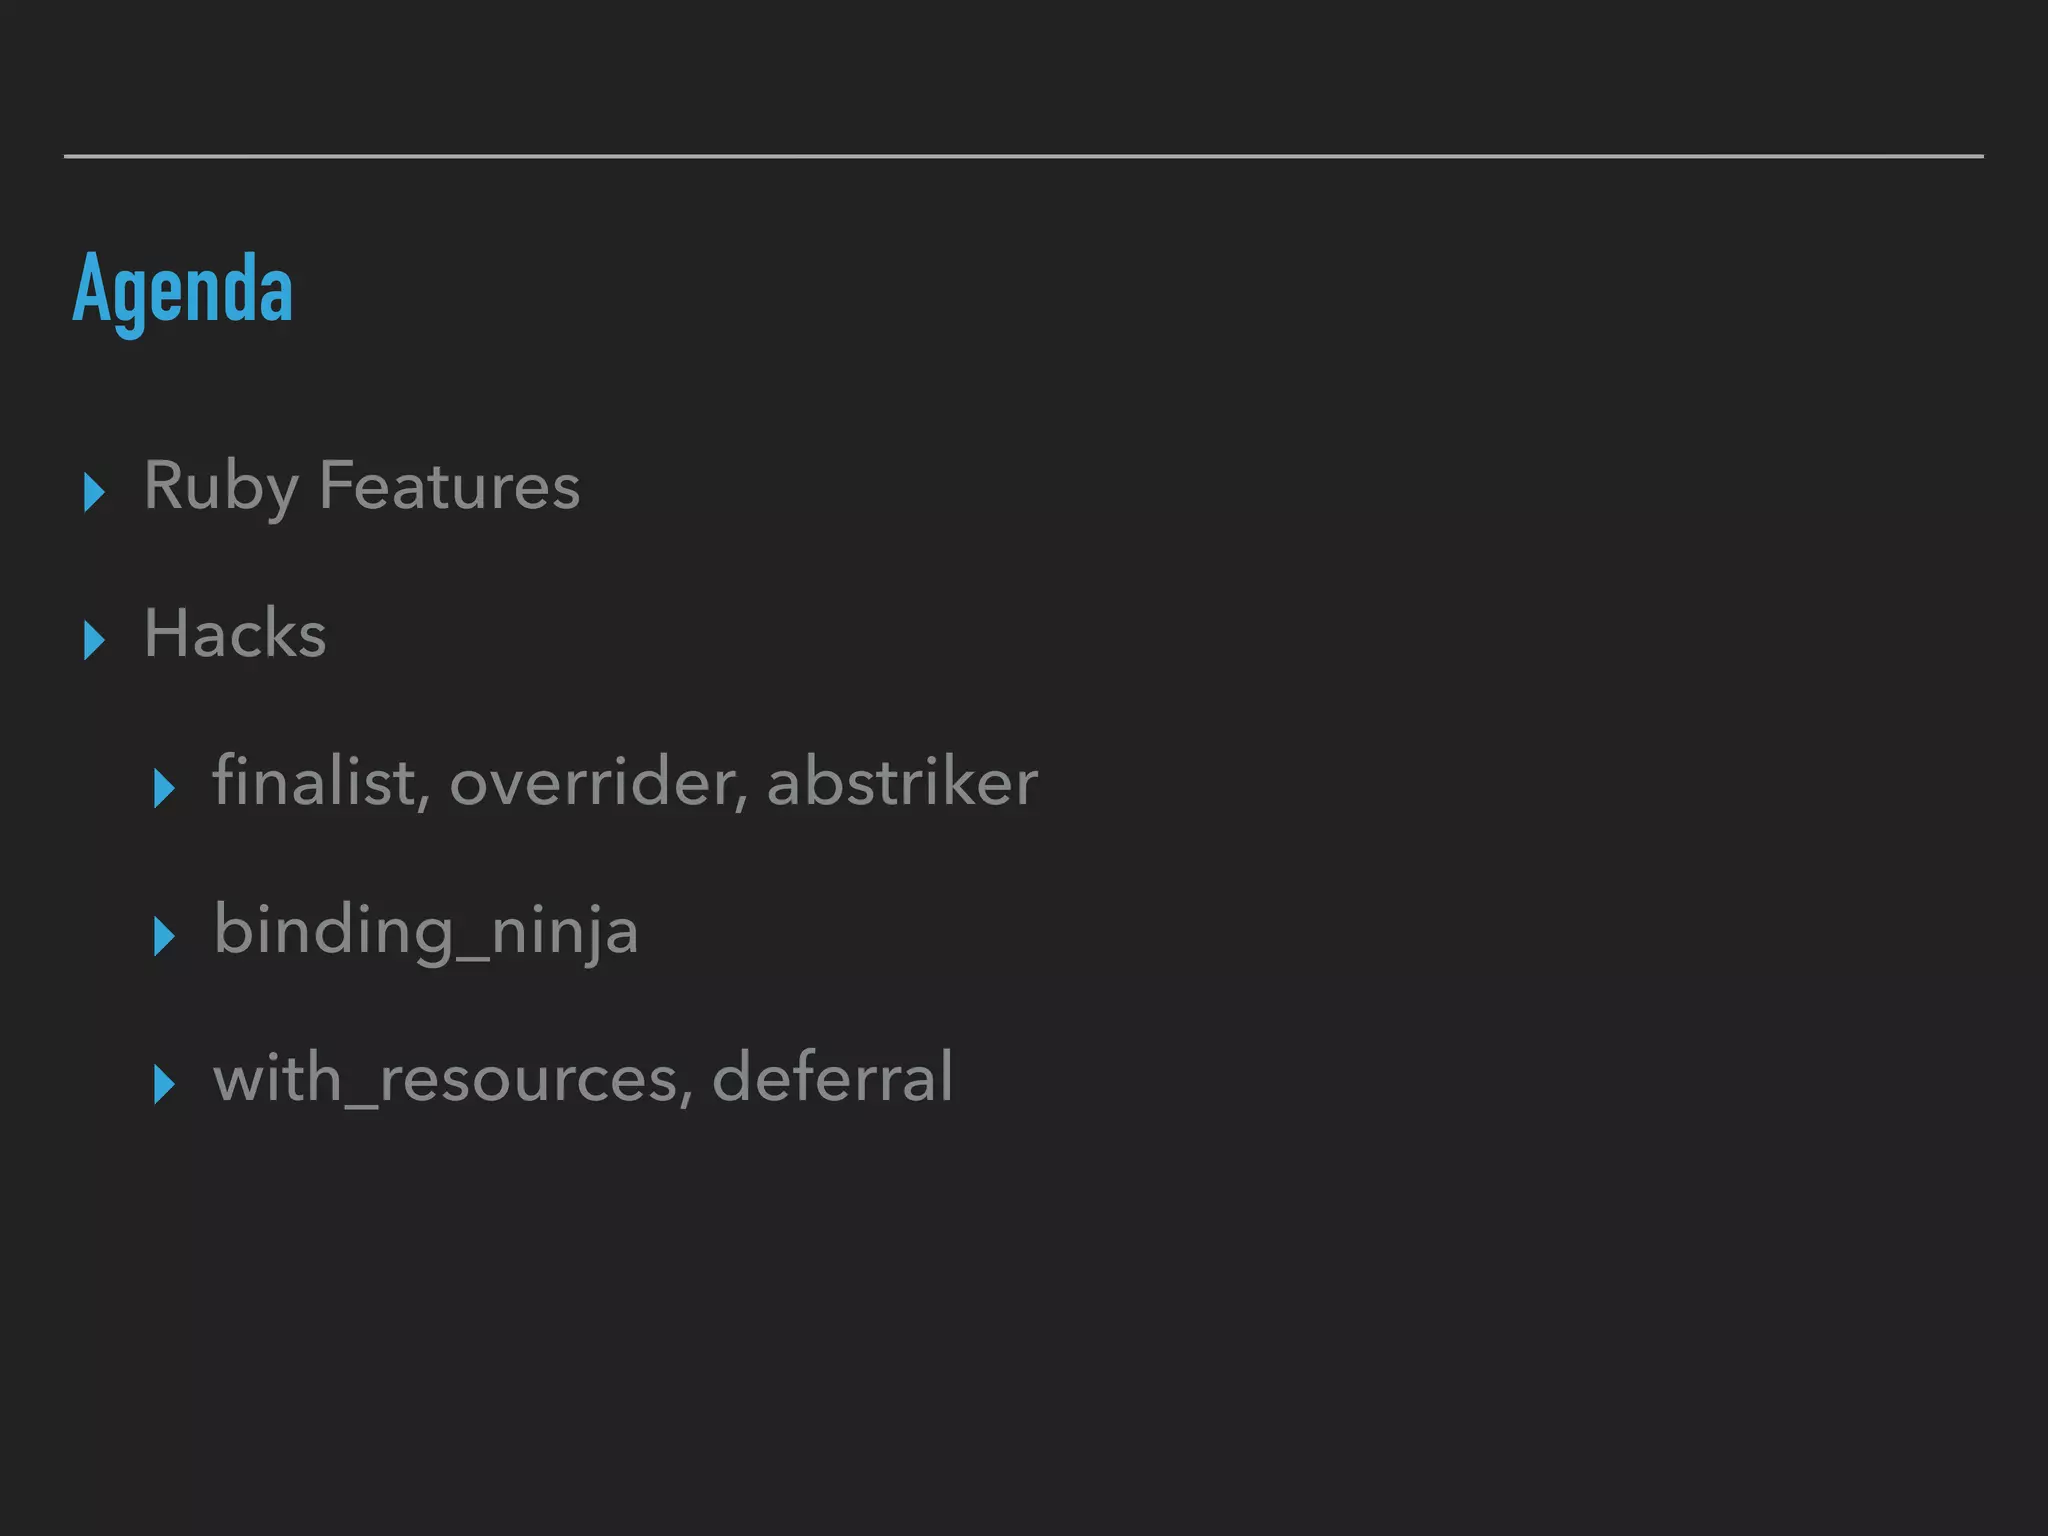The image size is (2048, 1536).
Task: Click the blue arrow bullet beside Hacks
Action: coord(95,641)
